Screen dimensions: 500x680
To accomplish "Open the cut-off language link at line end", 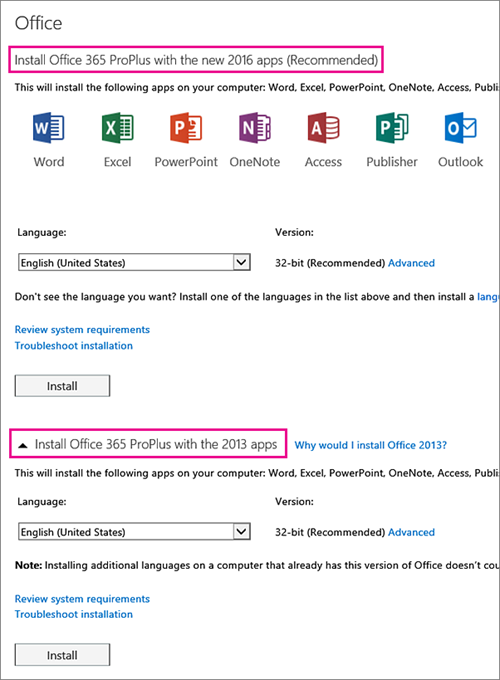I will 488,297.
